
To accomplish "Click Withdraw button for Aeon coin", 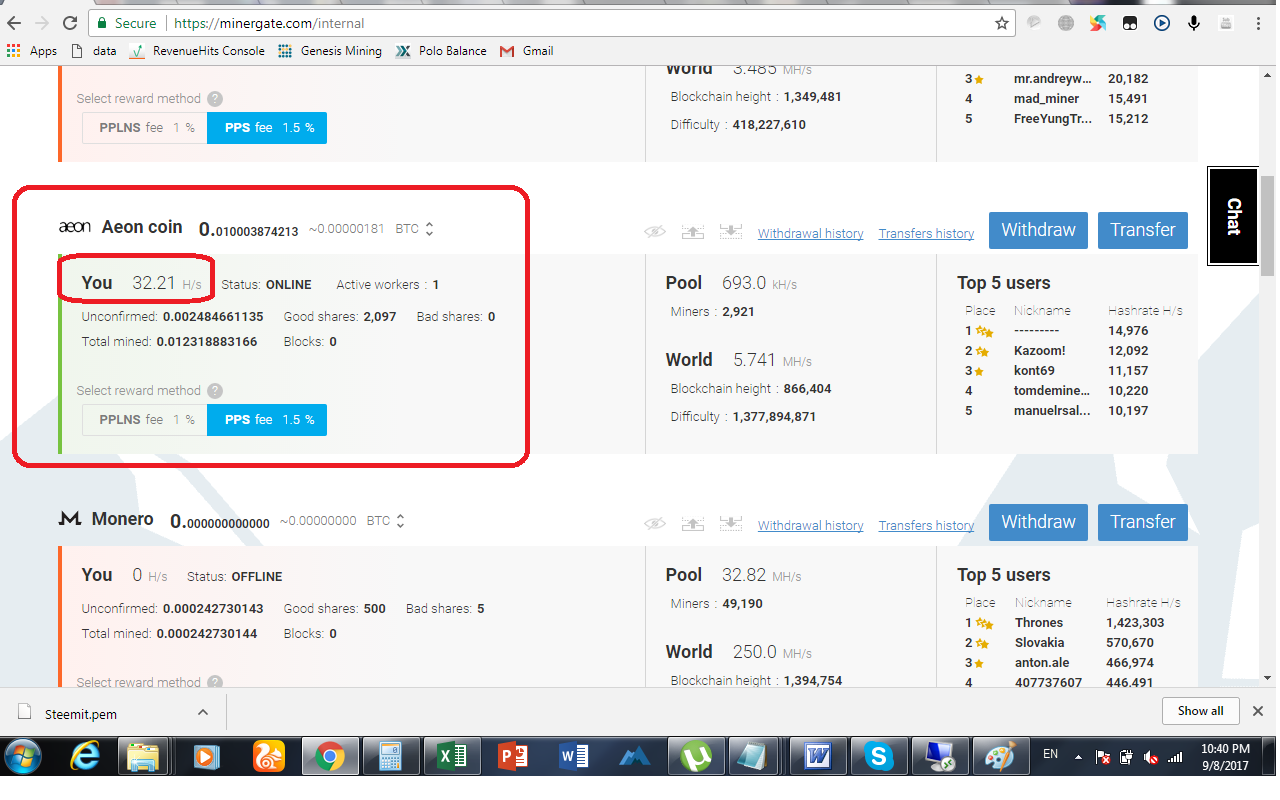I will [1039, 230].
